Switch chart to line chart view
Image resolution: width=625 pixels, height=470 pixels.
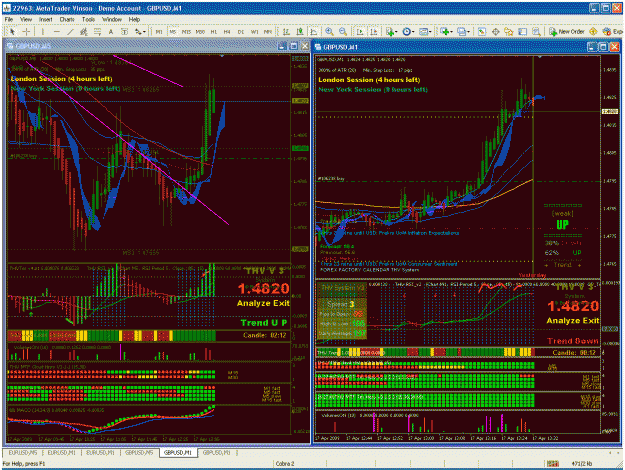[314, 31]
